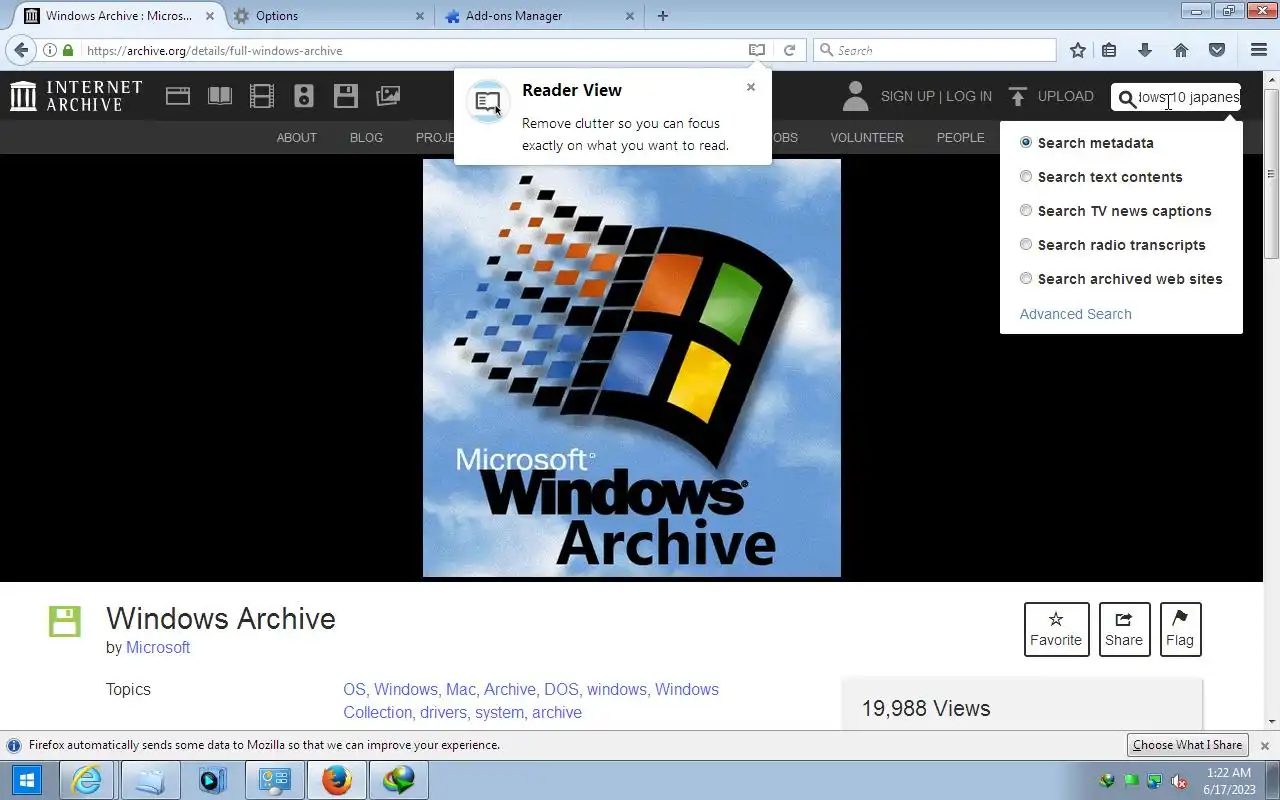
Task: Click the upload arrow icon
Action: [1018, 97]
